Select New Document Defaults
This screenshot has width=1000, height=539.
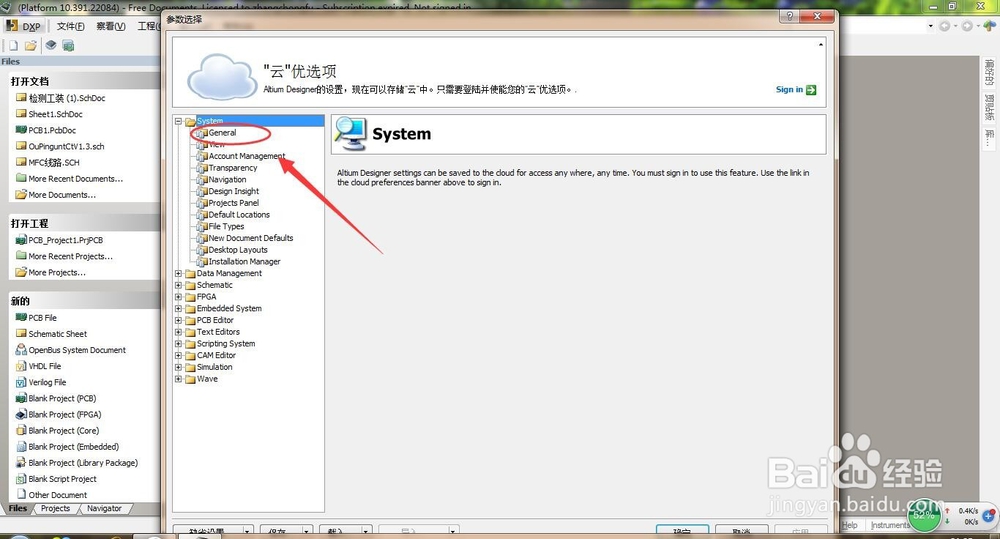click(x=251, y=238)
